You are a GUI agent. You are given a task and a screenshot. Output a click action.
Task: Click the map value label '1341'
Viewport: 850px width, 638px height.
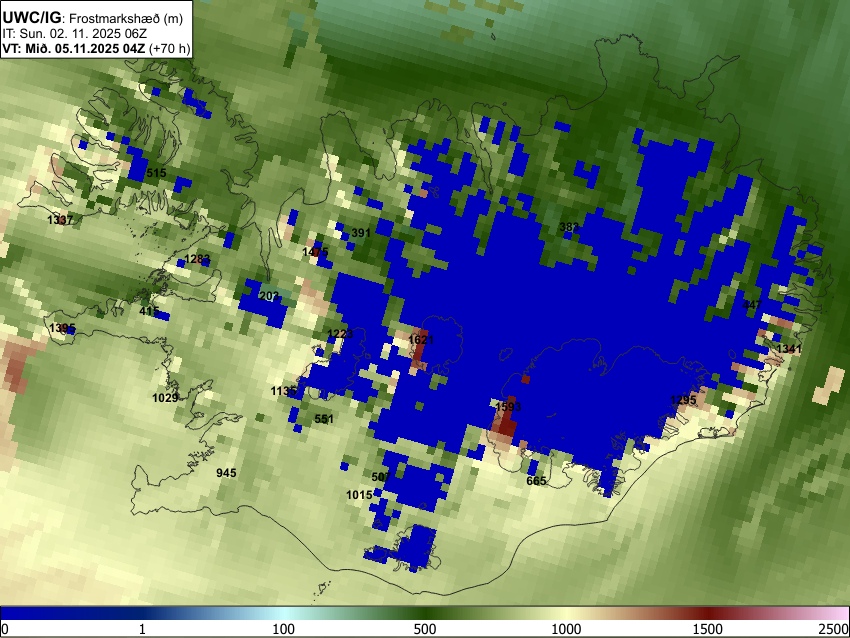pyautogui.click(x=789, y=349)
